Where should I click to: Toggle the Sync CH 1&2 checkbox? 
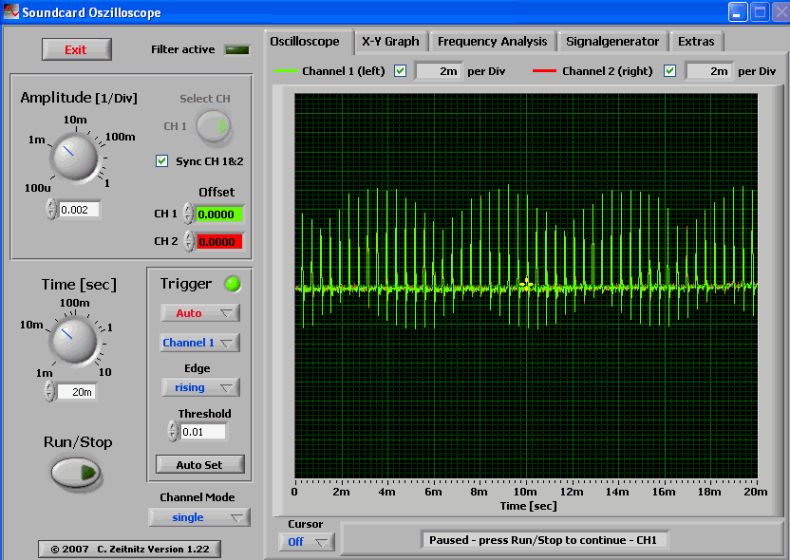click(x=162, y=161)
